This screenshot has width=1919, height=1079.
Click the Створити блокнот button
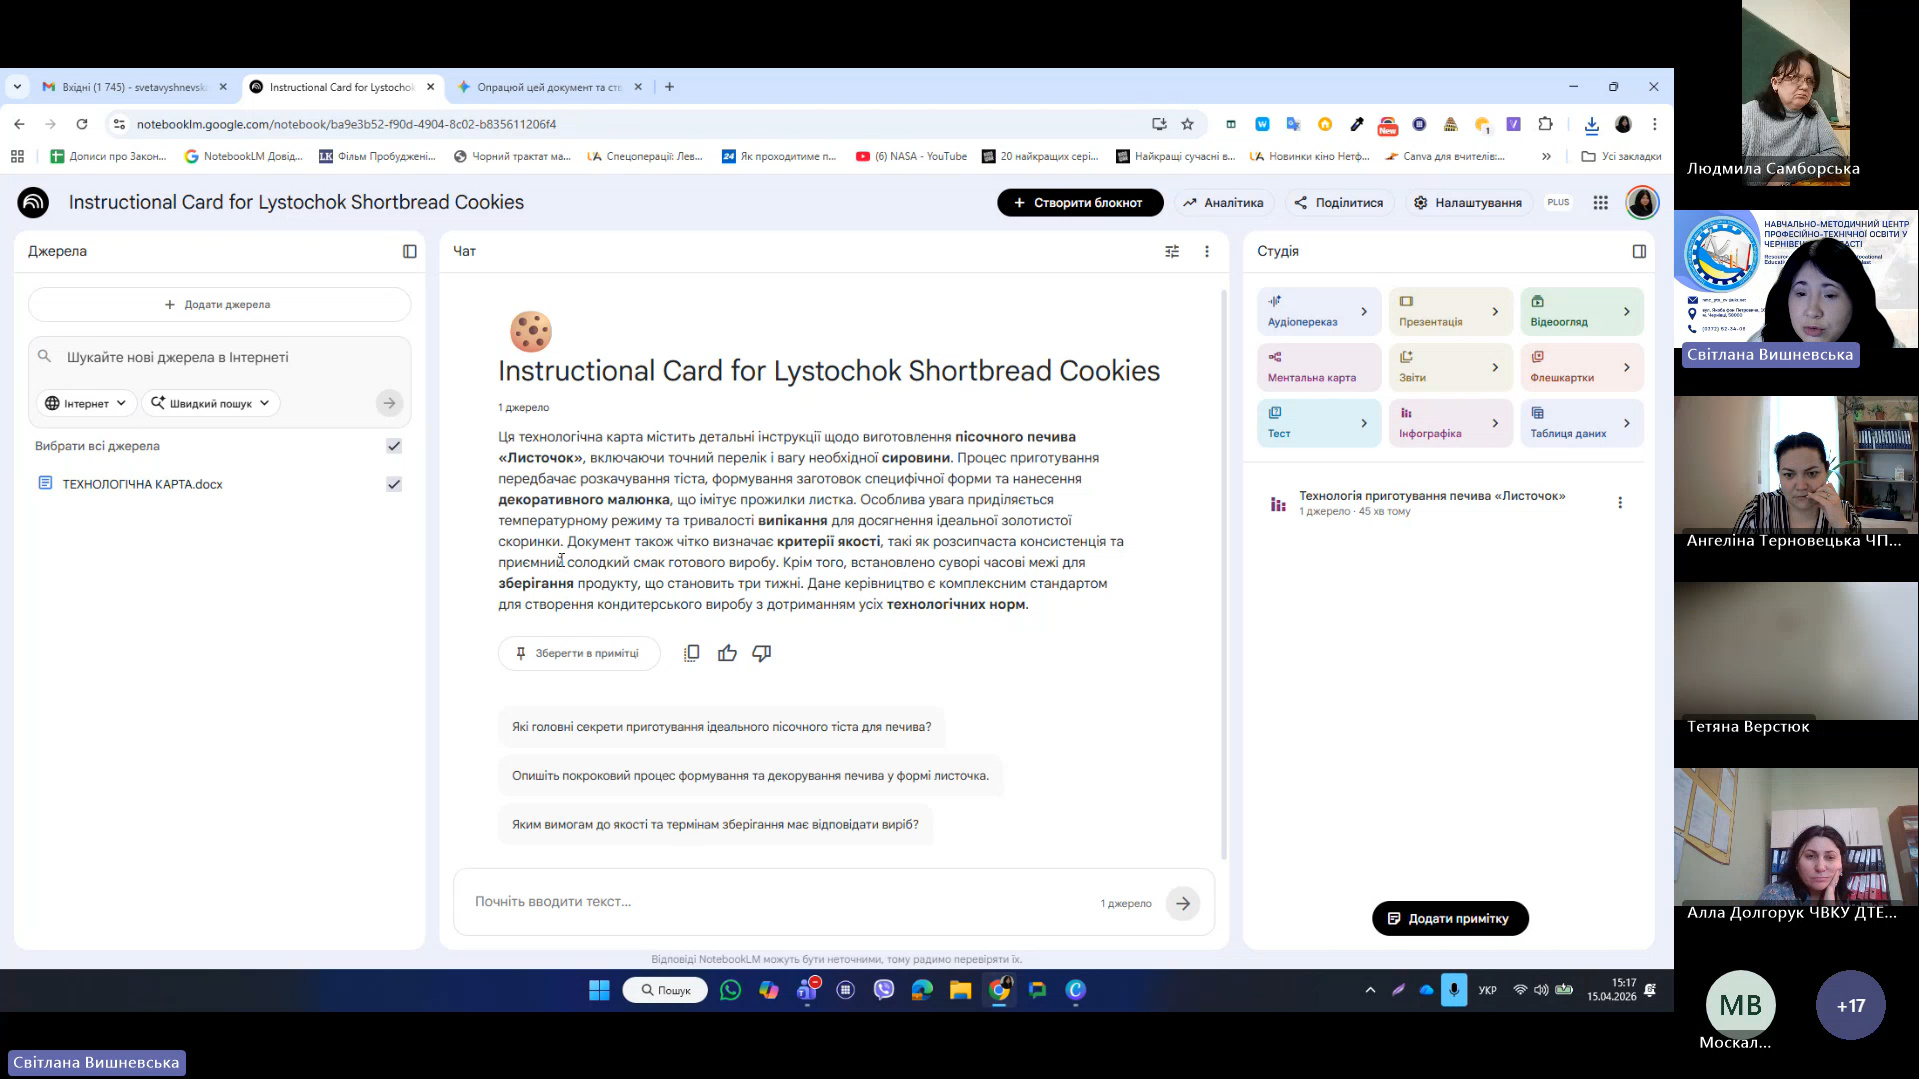click(1079, 203)
